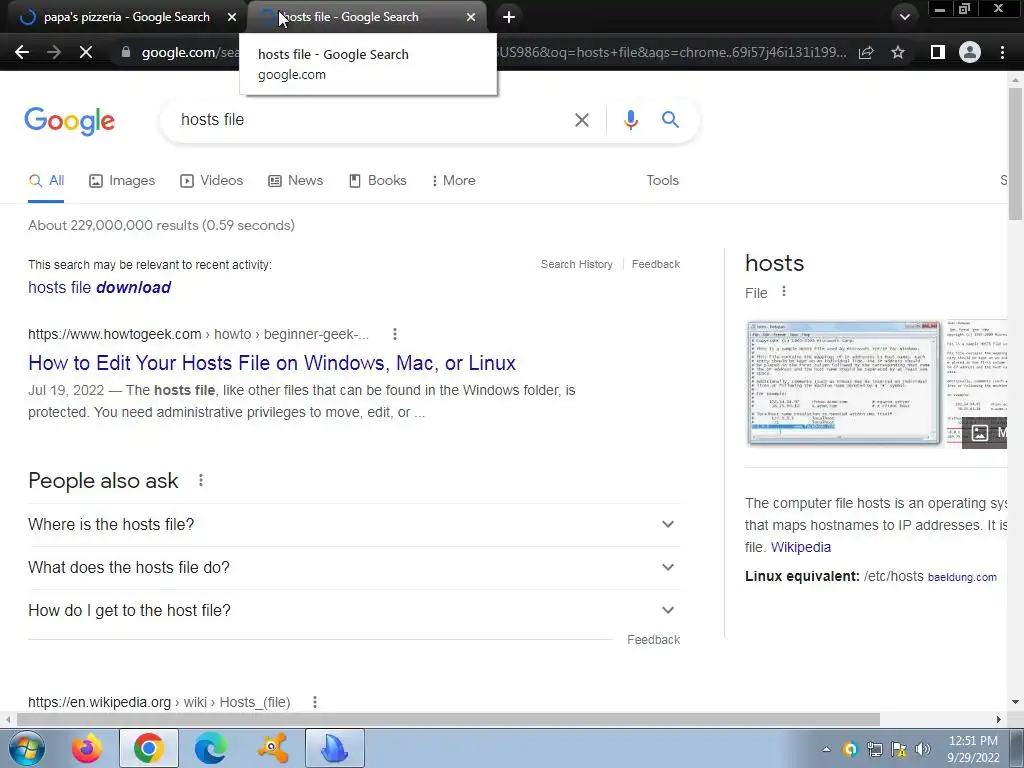Close the hosts file tab
Viewport: 1024px width, 768px height.
point(471,17)
